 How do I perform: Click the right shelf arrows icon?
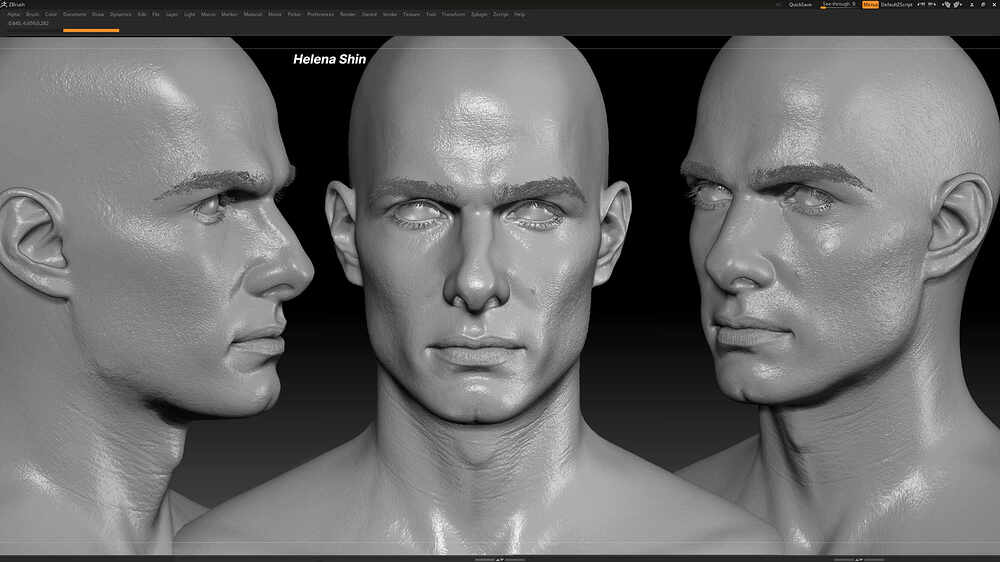click(932, 4)
